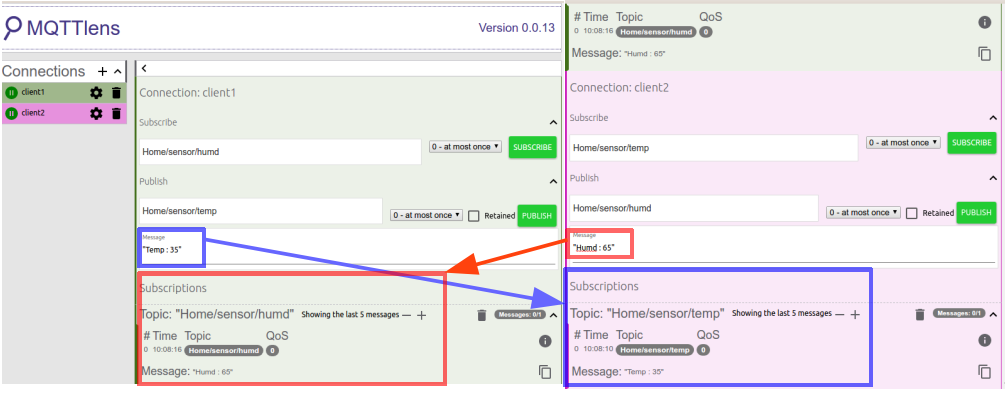Open client2 publish QoS dropdown
Viewport: 1005px width, 398px height.
pos(863,212)
